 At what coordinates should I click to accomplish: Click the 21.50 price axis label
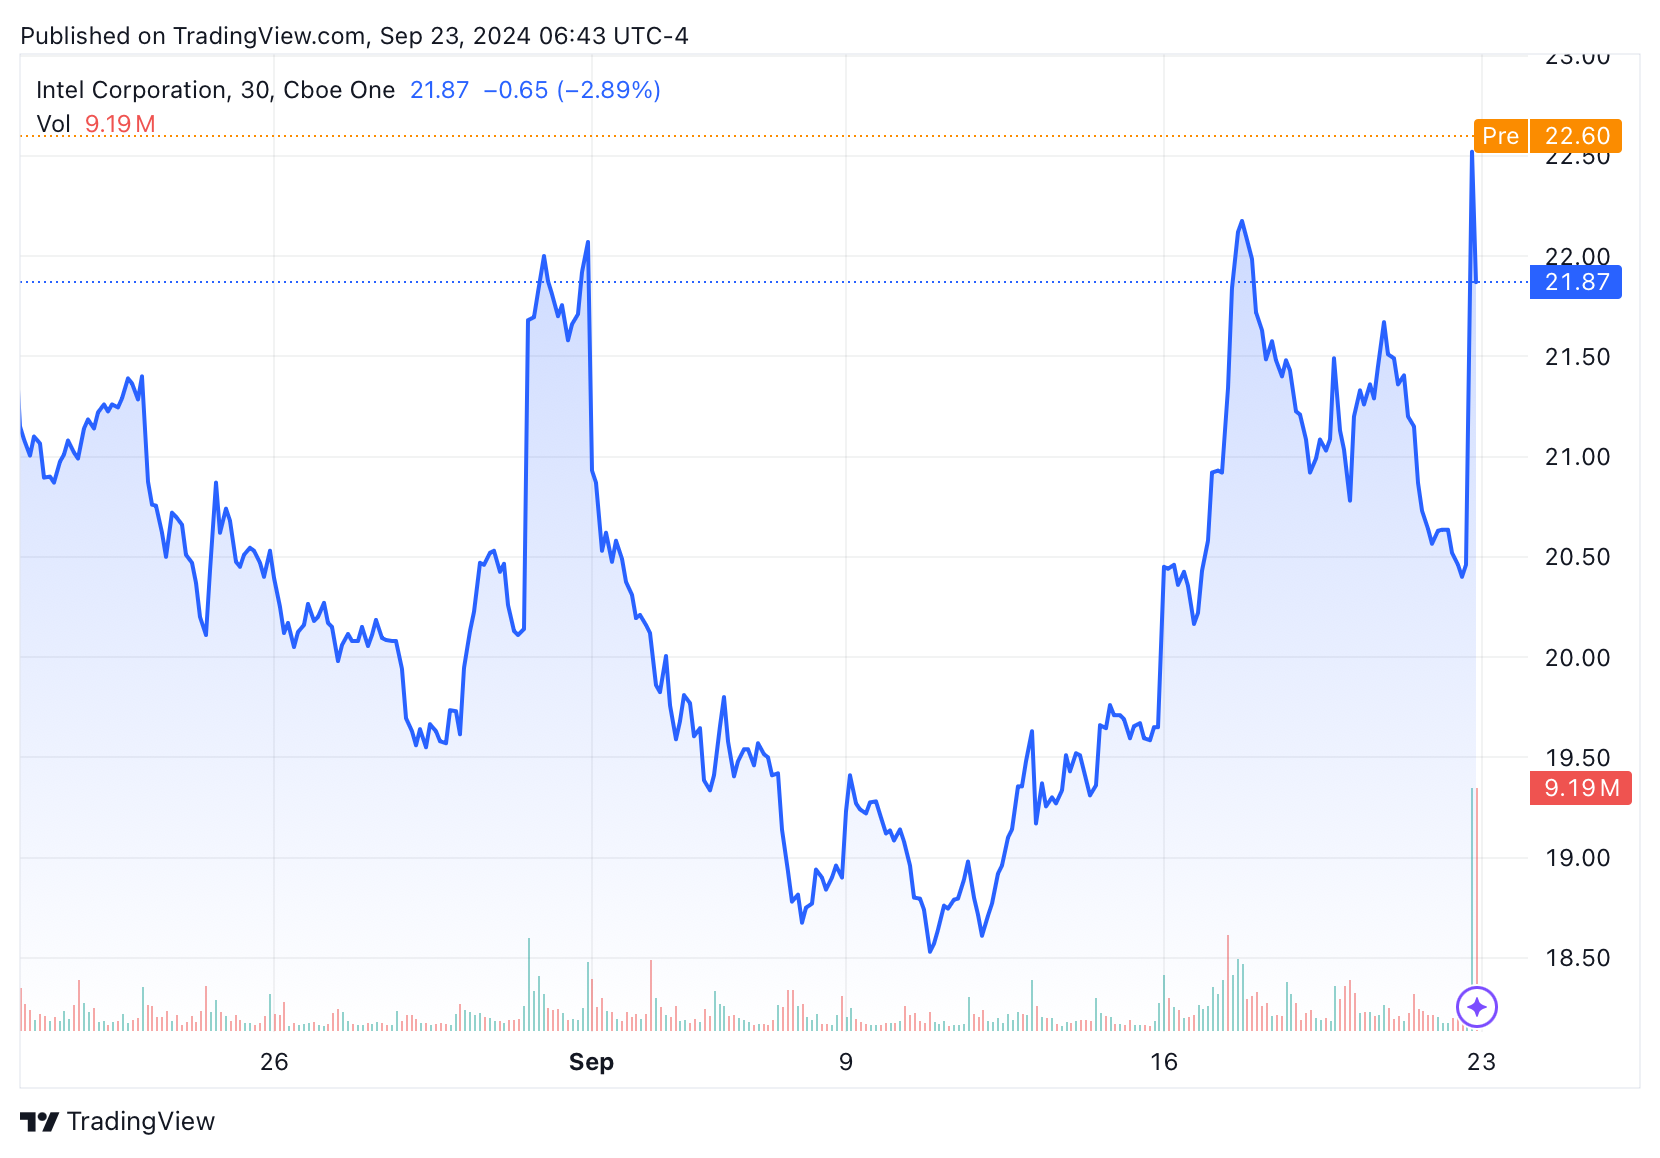pyautogui.click(x=1577, y=357)
